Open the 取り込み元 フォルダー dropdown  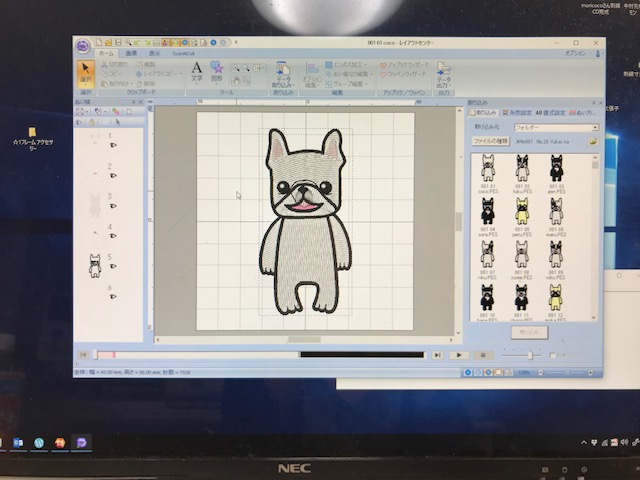tap(556, 128)
